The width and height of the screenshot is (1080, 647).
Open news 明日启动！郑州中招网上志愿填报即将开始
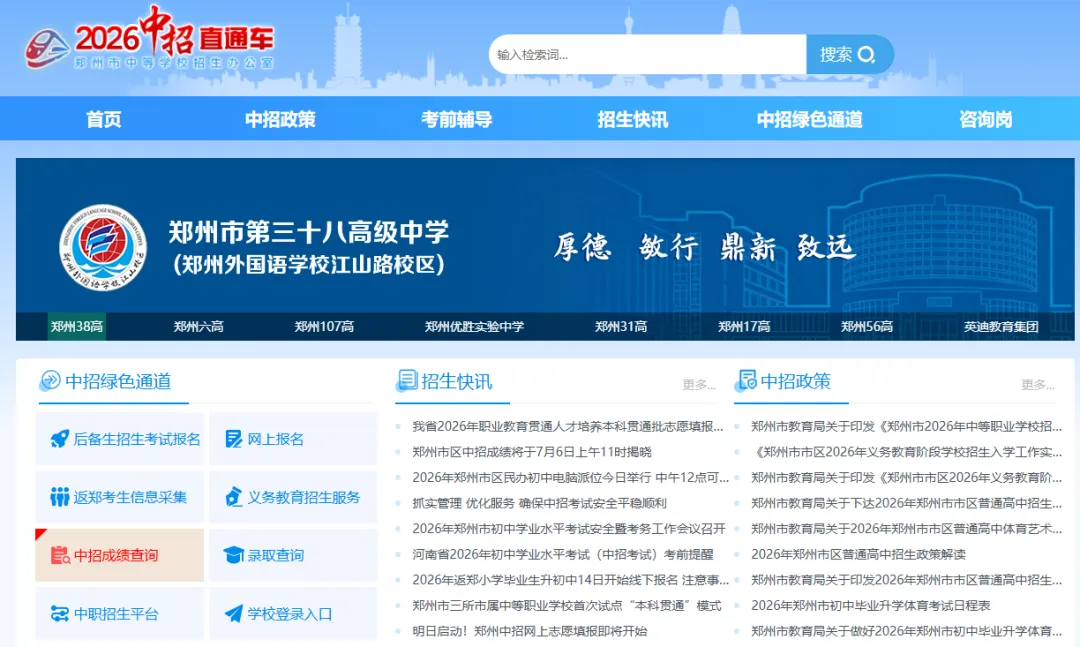530,631
